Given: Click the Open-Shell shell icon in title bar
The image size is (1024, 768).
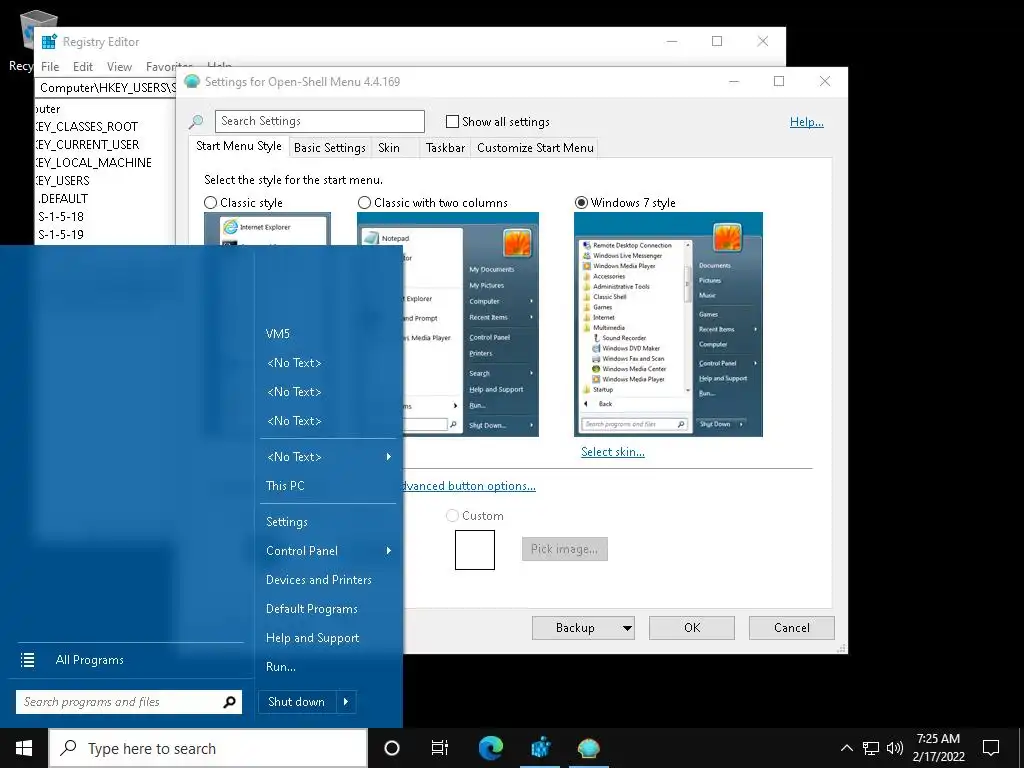Looking at the screenshot, I should tap(191, 82).
